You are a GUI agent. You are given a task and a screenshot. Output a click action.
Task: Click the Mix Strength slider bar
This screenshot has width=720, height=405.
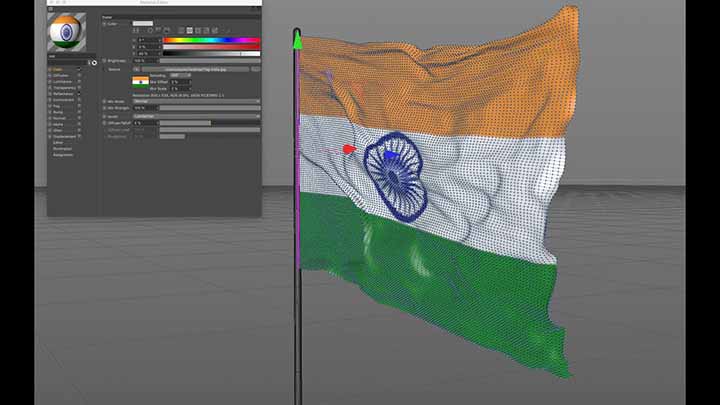pyautogui.click(x=210, y=108)
